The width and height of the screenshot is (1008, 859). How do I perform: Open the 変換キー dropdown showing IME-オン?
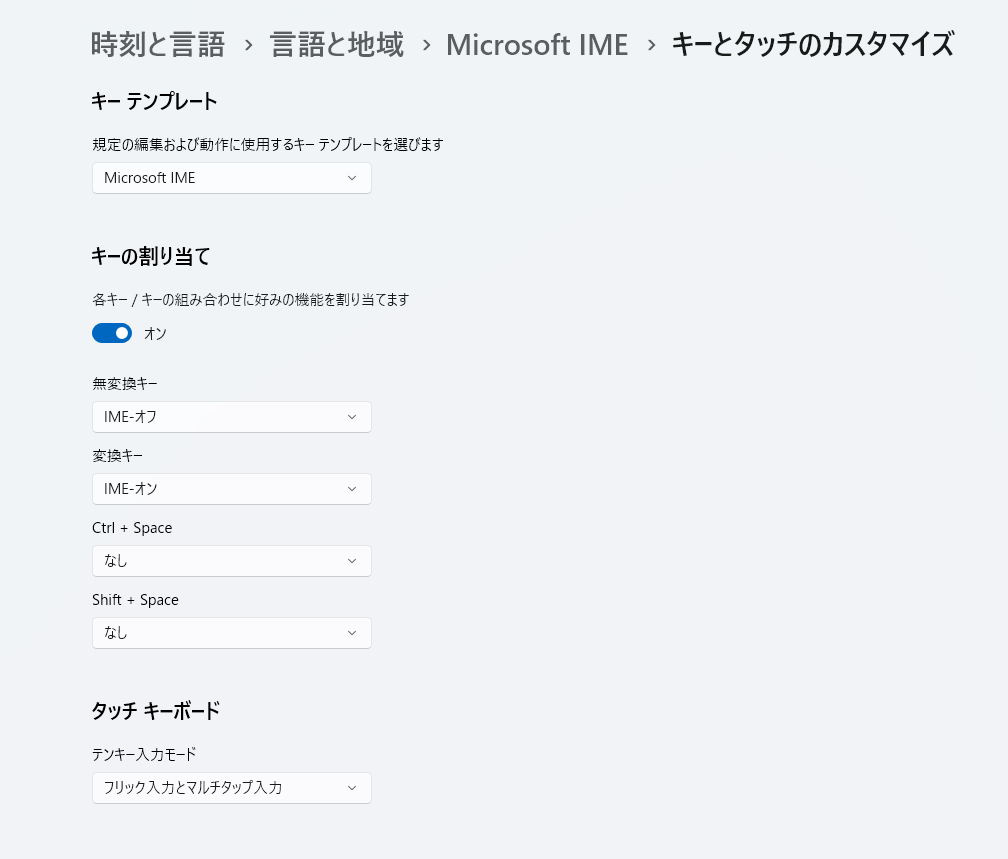tap(231, 489)
